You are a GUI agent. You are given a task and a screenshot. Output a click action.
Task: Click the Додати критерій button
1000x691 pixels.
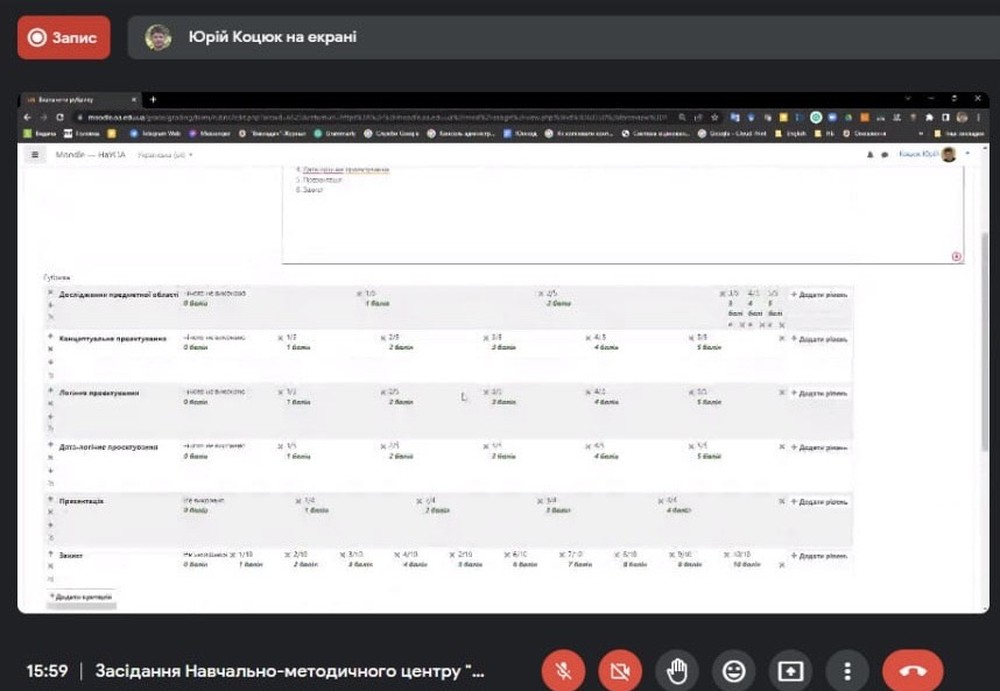(82, 596)
